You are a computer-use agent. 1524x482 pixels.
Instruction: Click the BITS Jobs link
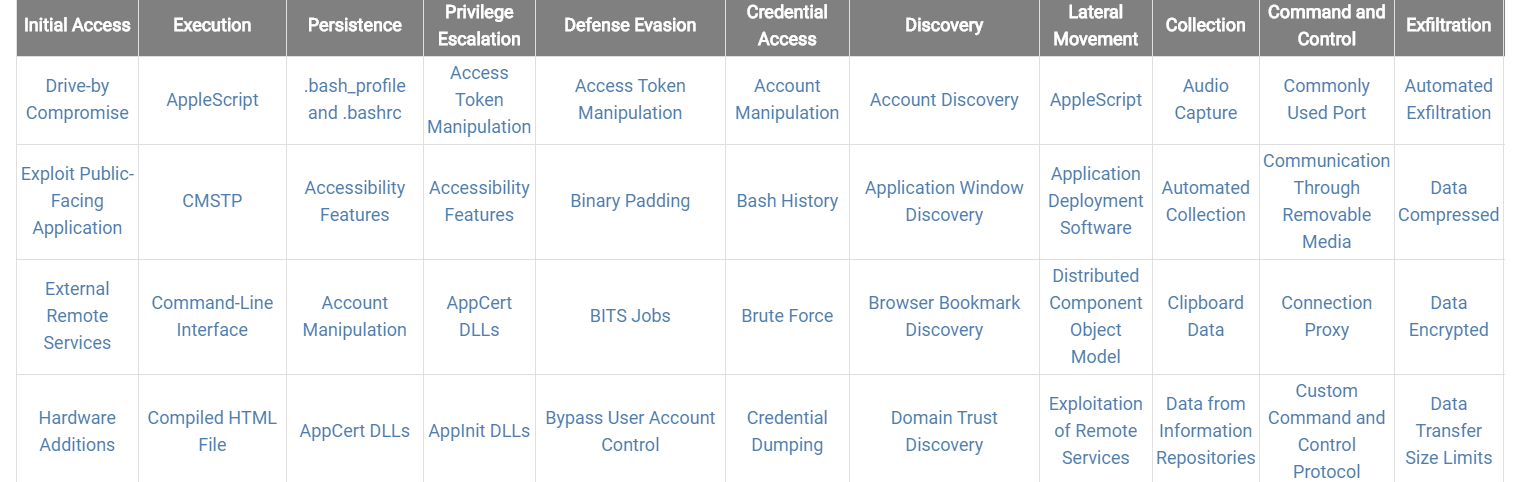point(630,316)
